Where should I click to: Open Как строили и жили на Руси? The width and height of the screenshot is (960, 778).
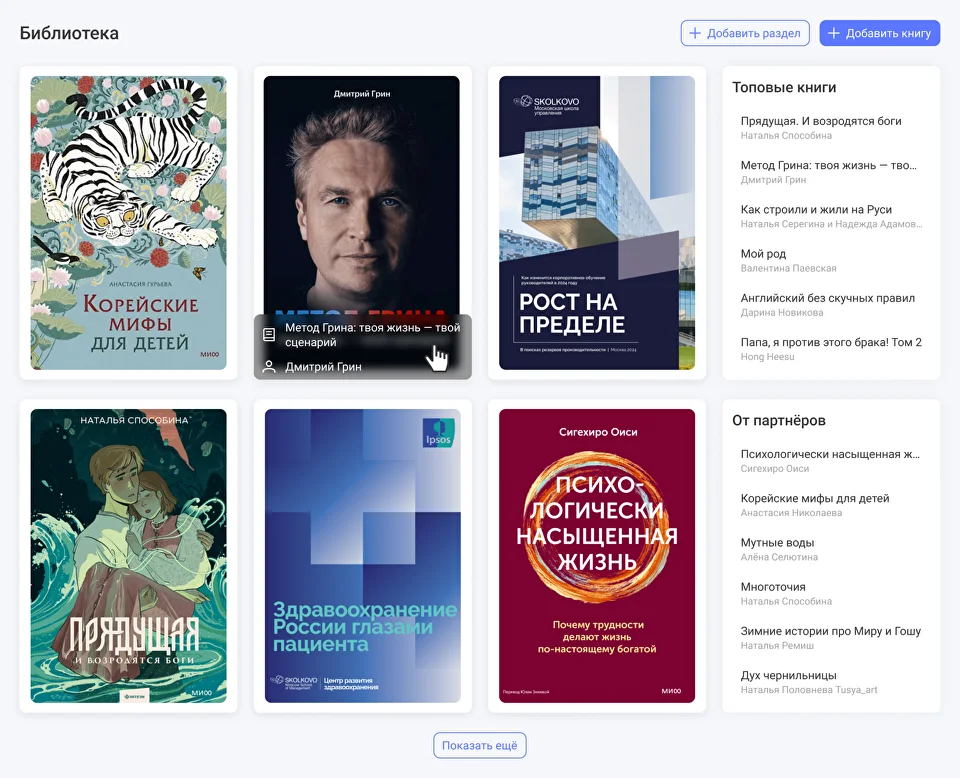(x=816, y=210)
